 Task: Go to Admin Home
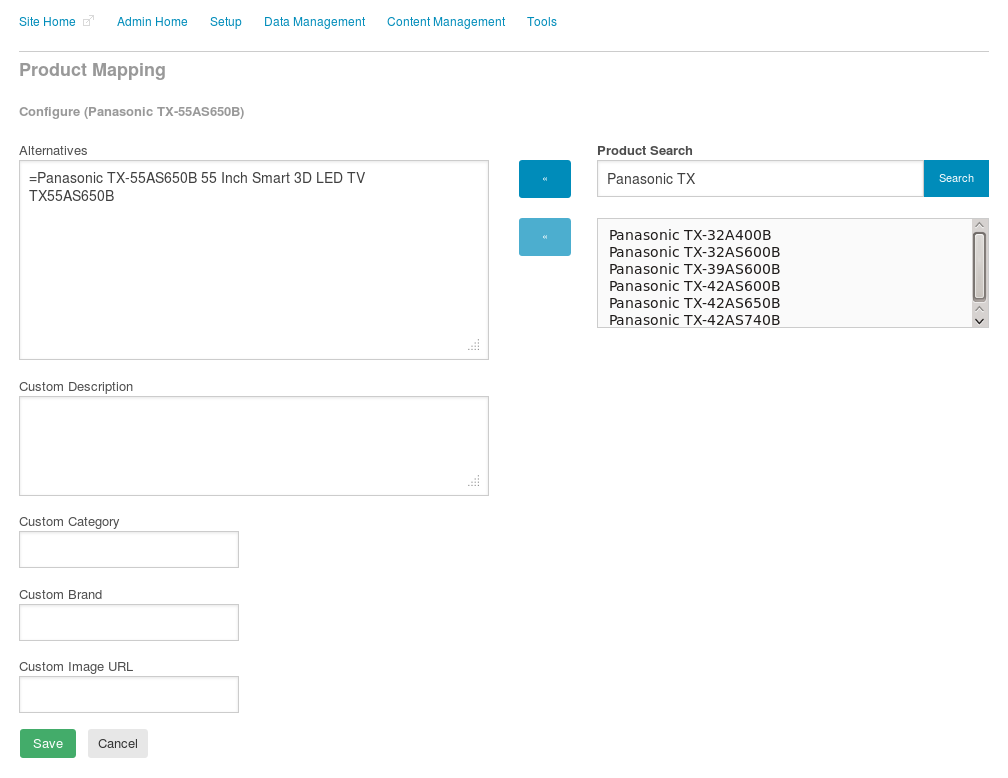(x=152, y=22)
